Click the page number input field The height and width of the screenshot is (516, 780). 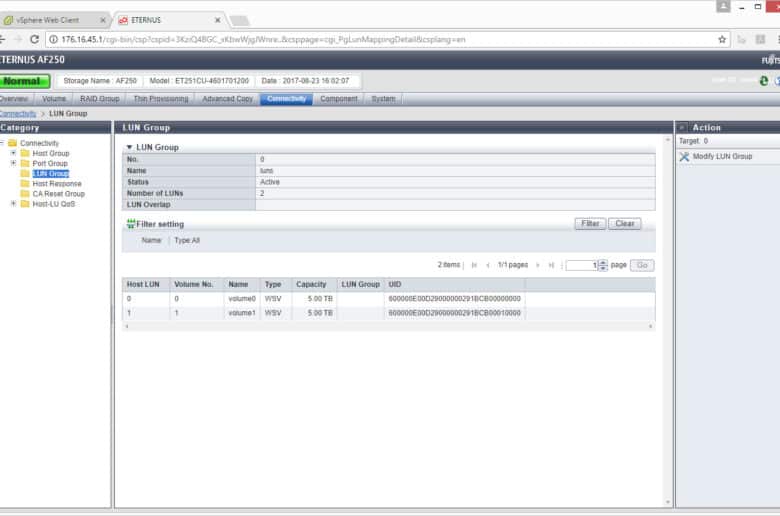pyautogui.click(x=582, y=265)
